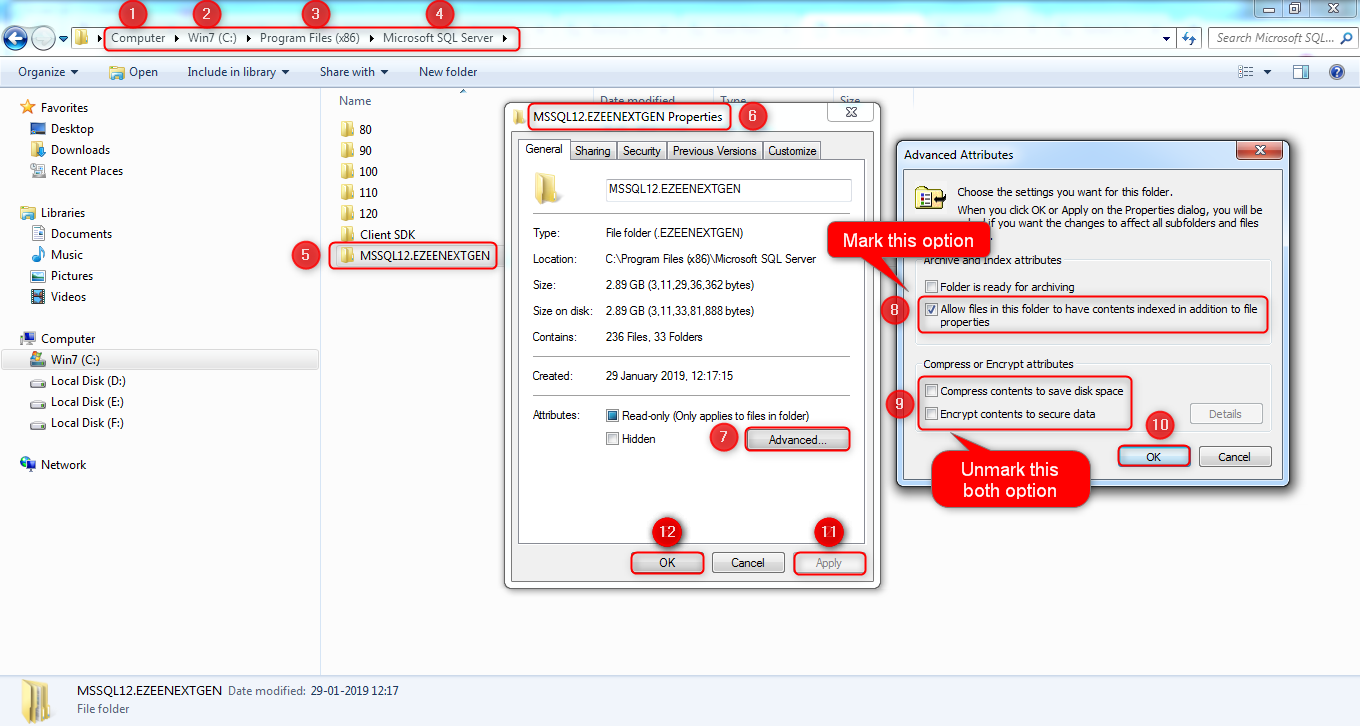Toggle Encrypt contents to secure data

[x=932, y=414]
